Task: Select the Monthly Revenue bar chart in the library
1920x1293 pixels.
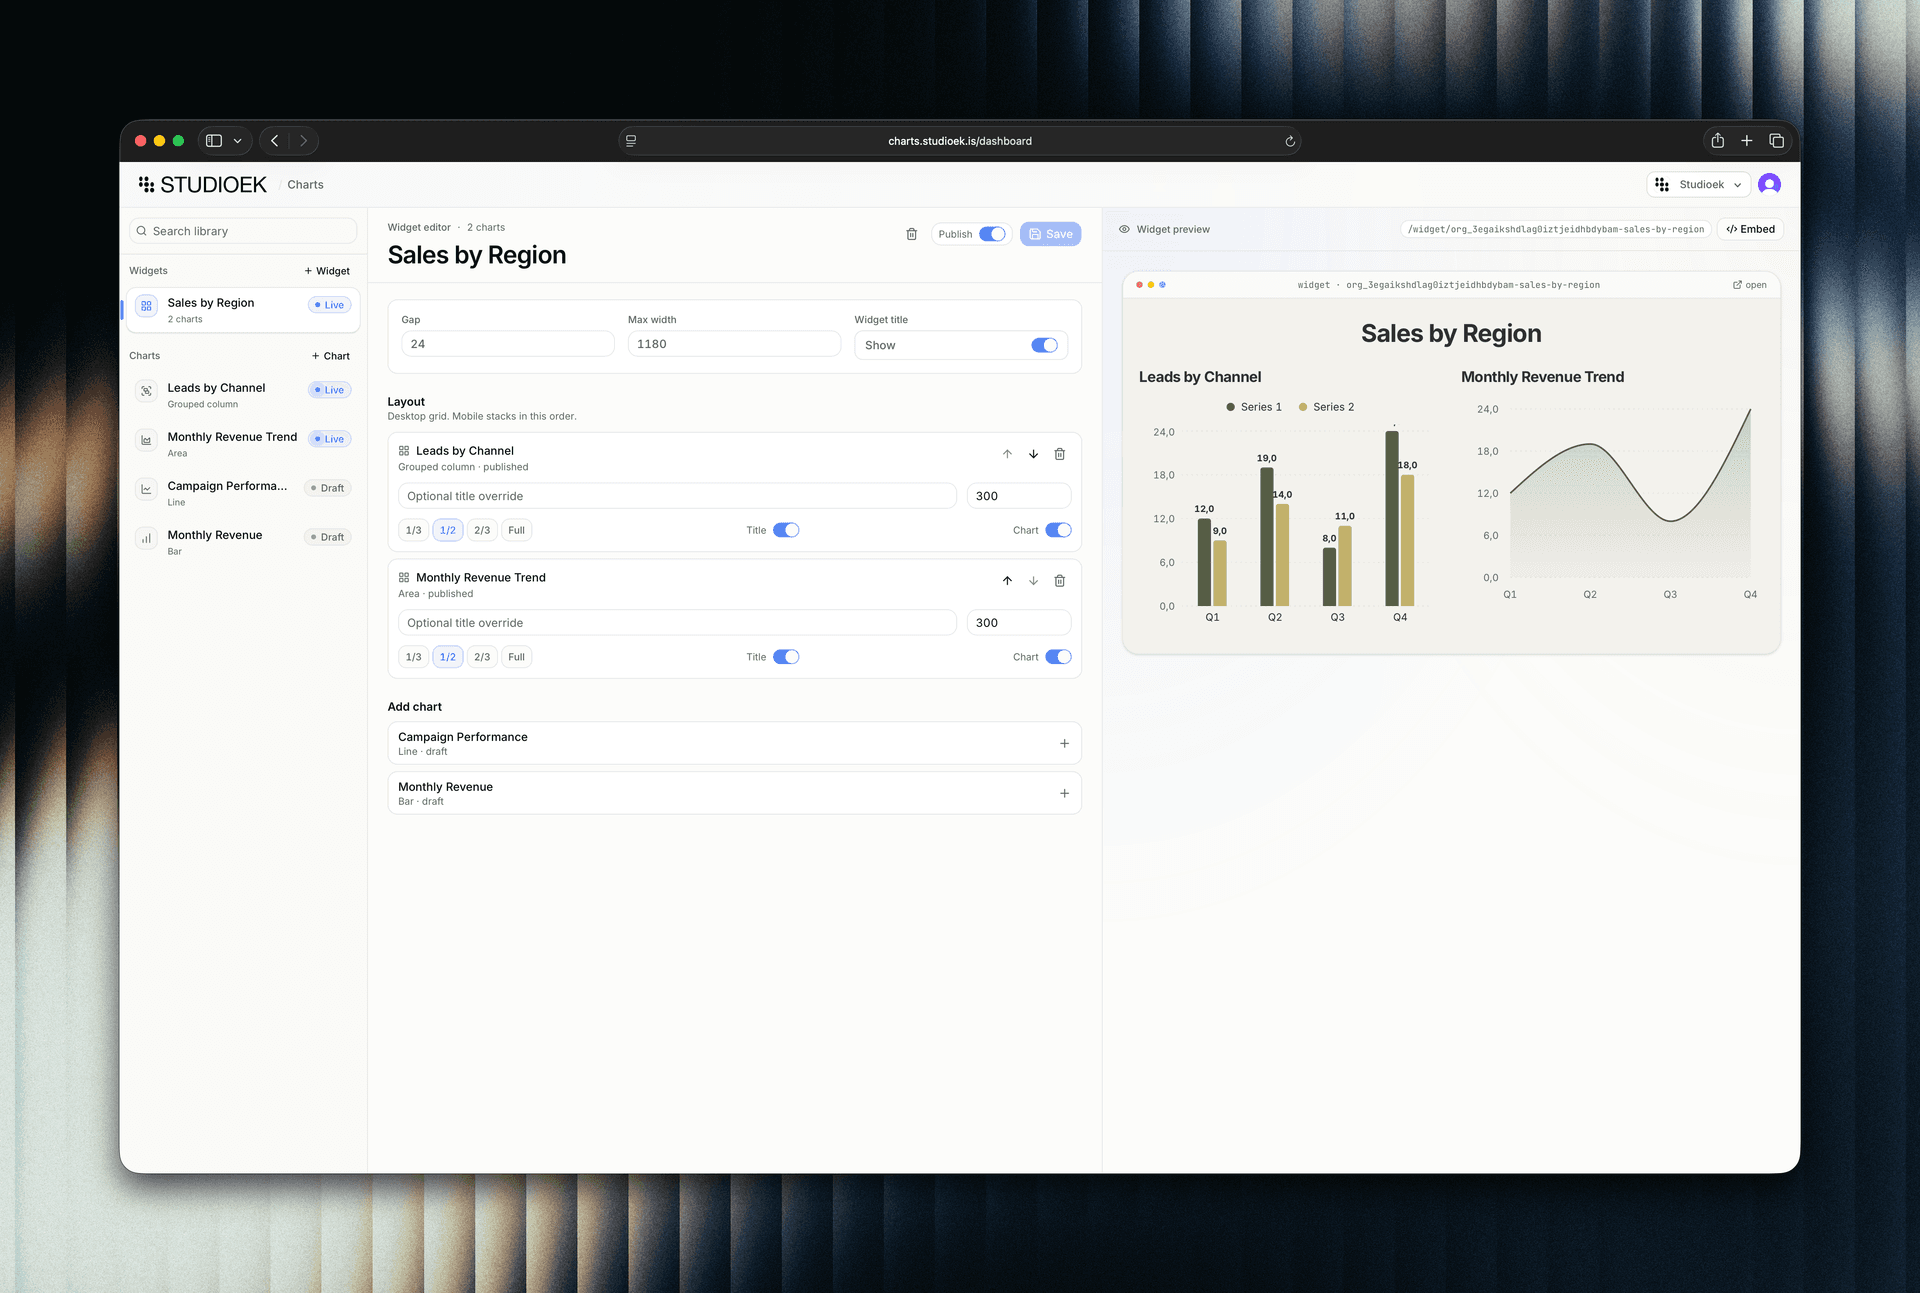Action: (x=243, y=542)
